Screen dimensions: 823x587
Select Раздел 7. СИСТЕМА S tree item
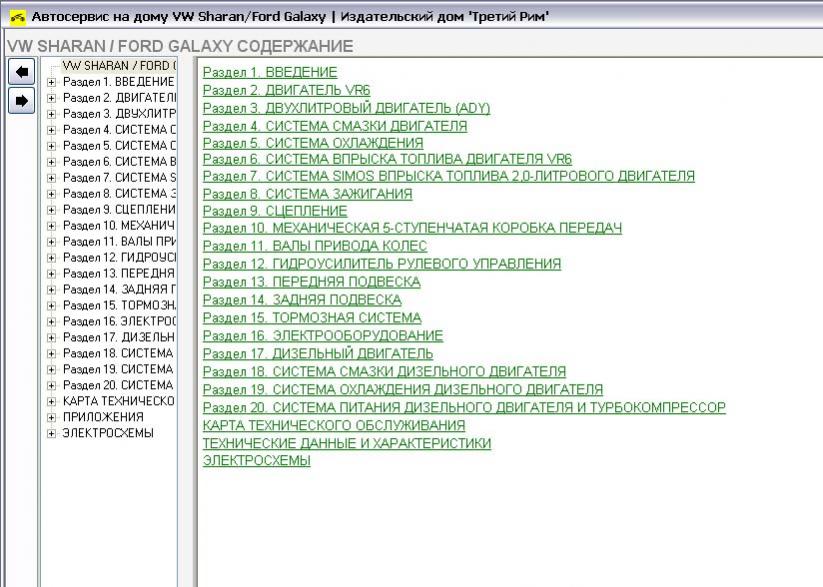pyautogui.click(x=120, y=177)
